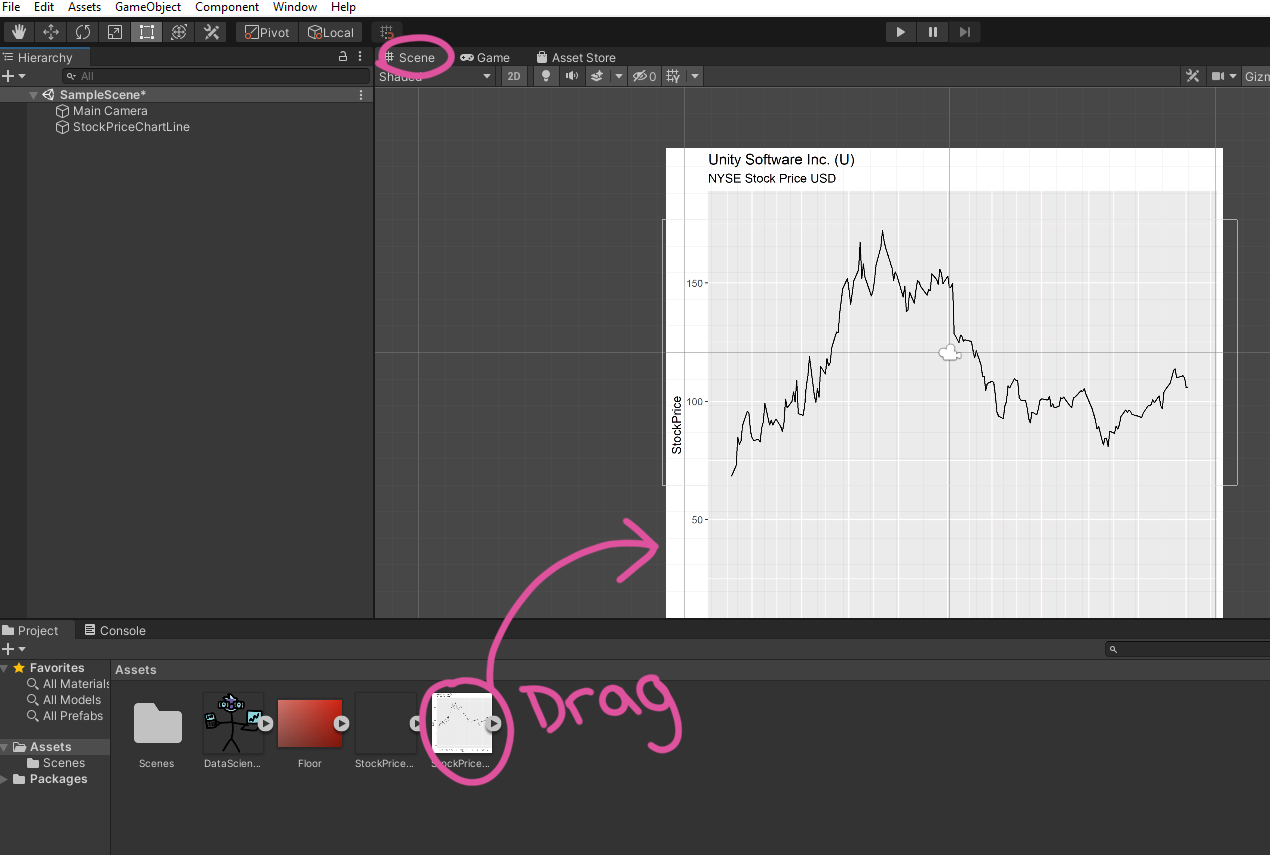Toggle Pivot handle position

pyautogui.click(x=267, y=32)
